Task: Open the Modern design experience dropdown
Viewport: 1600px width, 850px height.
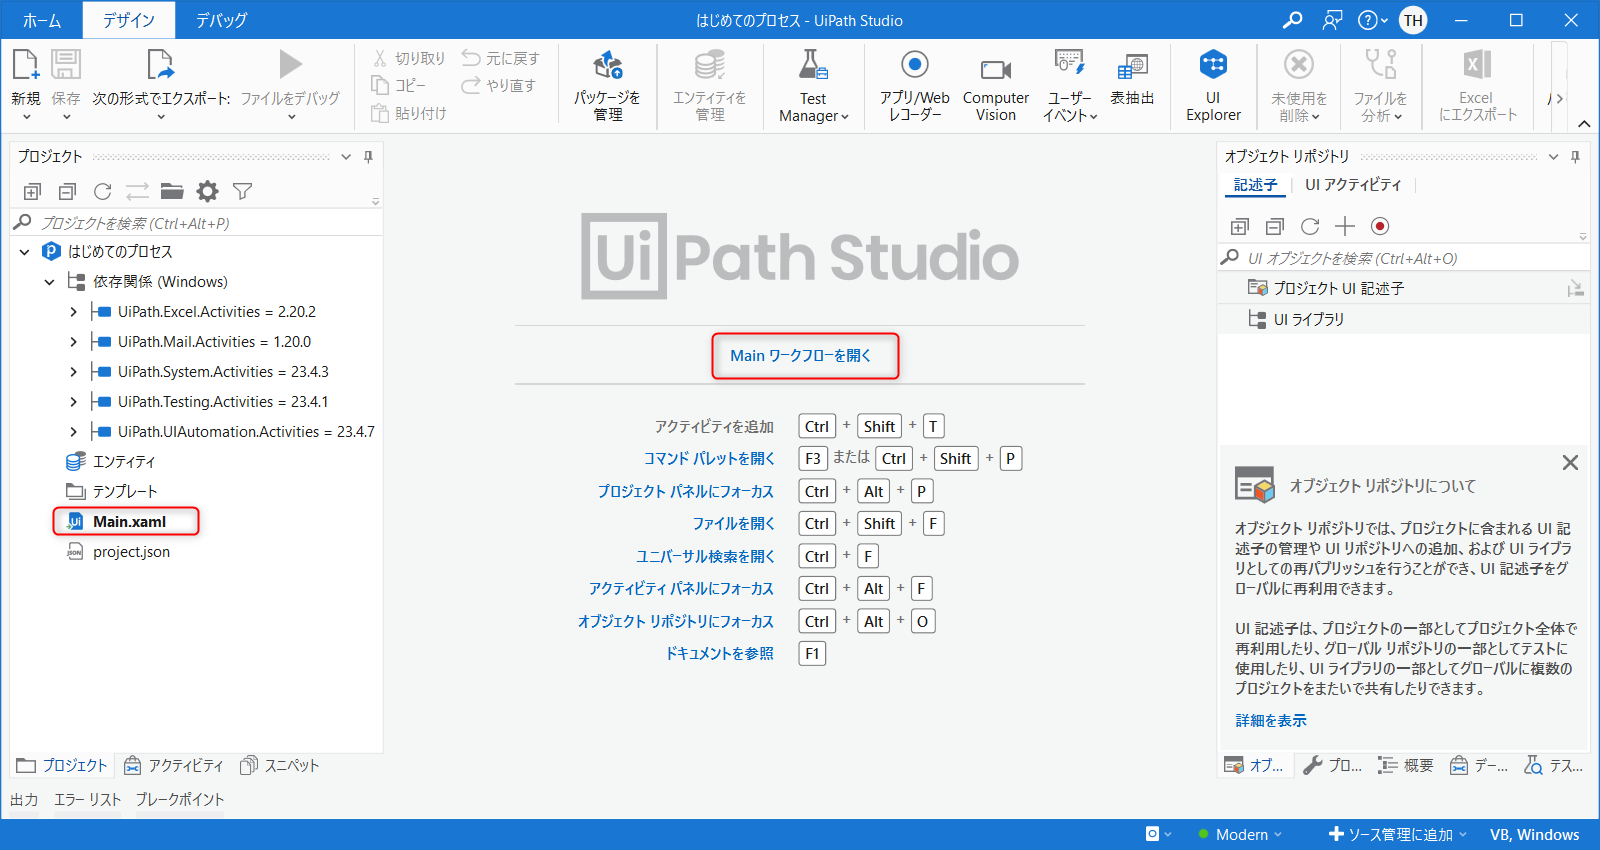Action: click(1240, 834)
